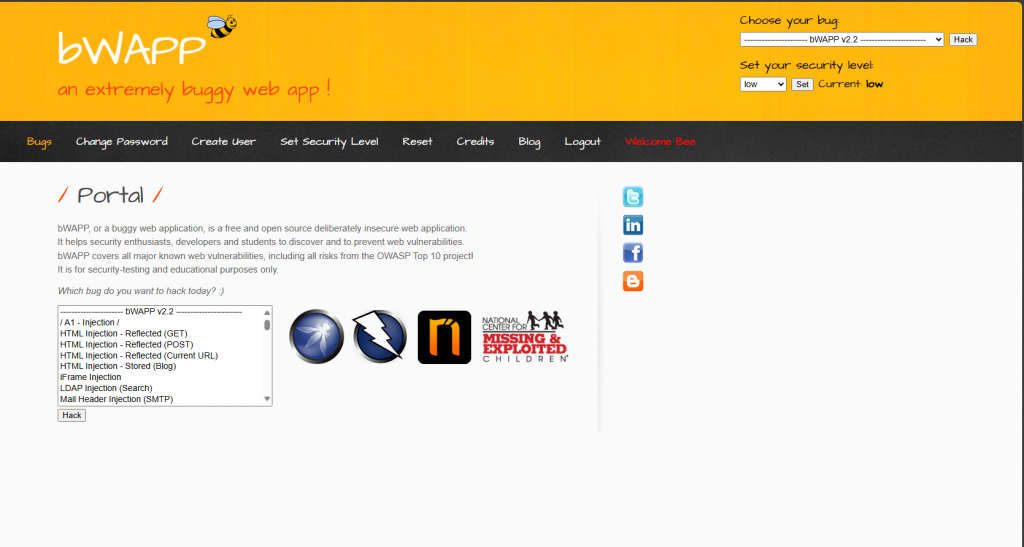Select the / A1 - Injection / entry

(x=161, y=322)
